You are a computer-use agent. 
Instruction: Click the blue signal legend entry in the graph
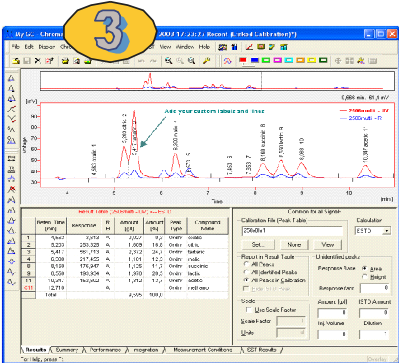[x=361, y=118]
